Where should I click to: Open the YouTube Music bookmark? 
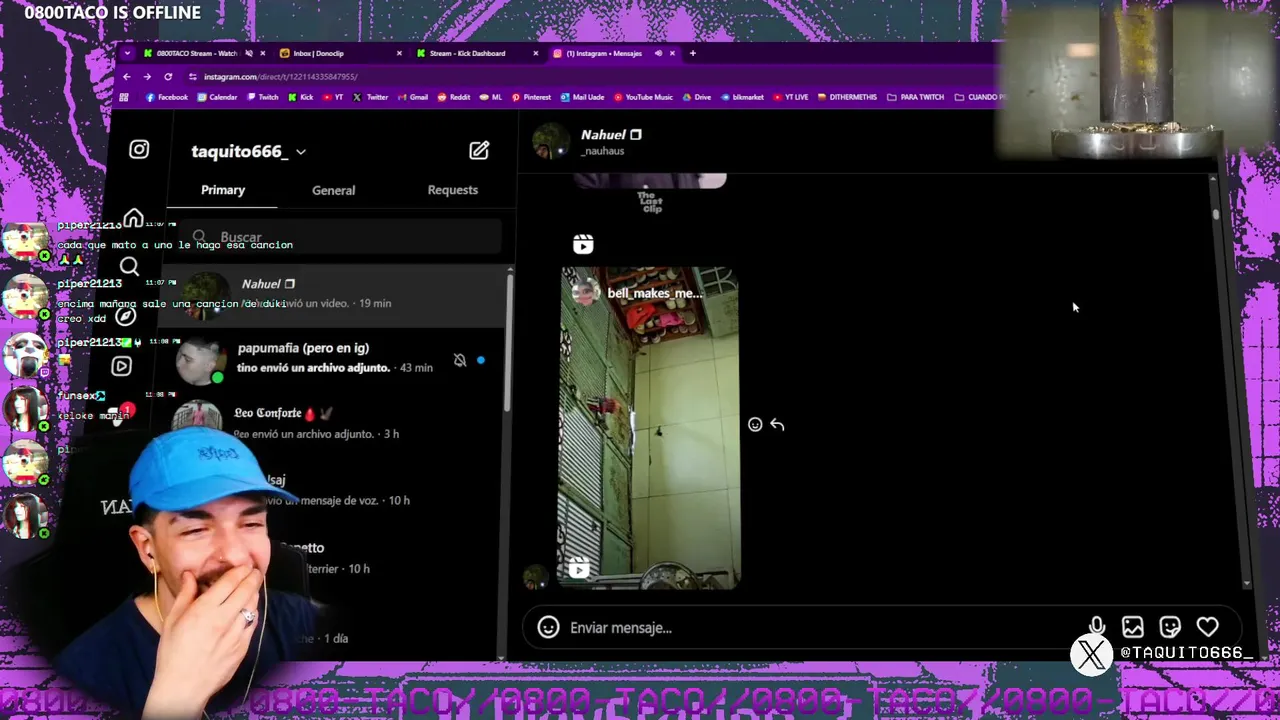tap(643, 97)
